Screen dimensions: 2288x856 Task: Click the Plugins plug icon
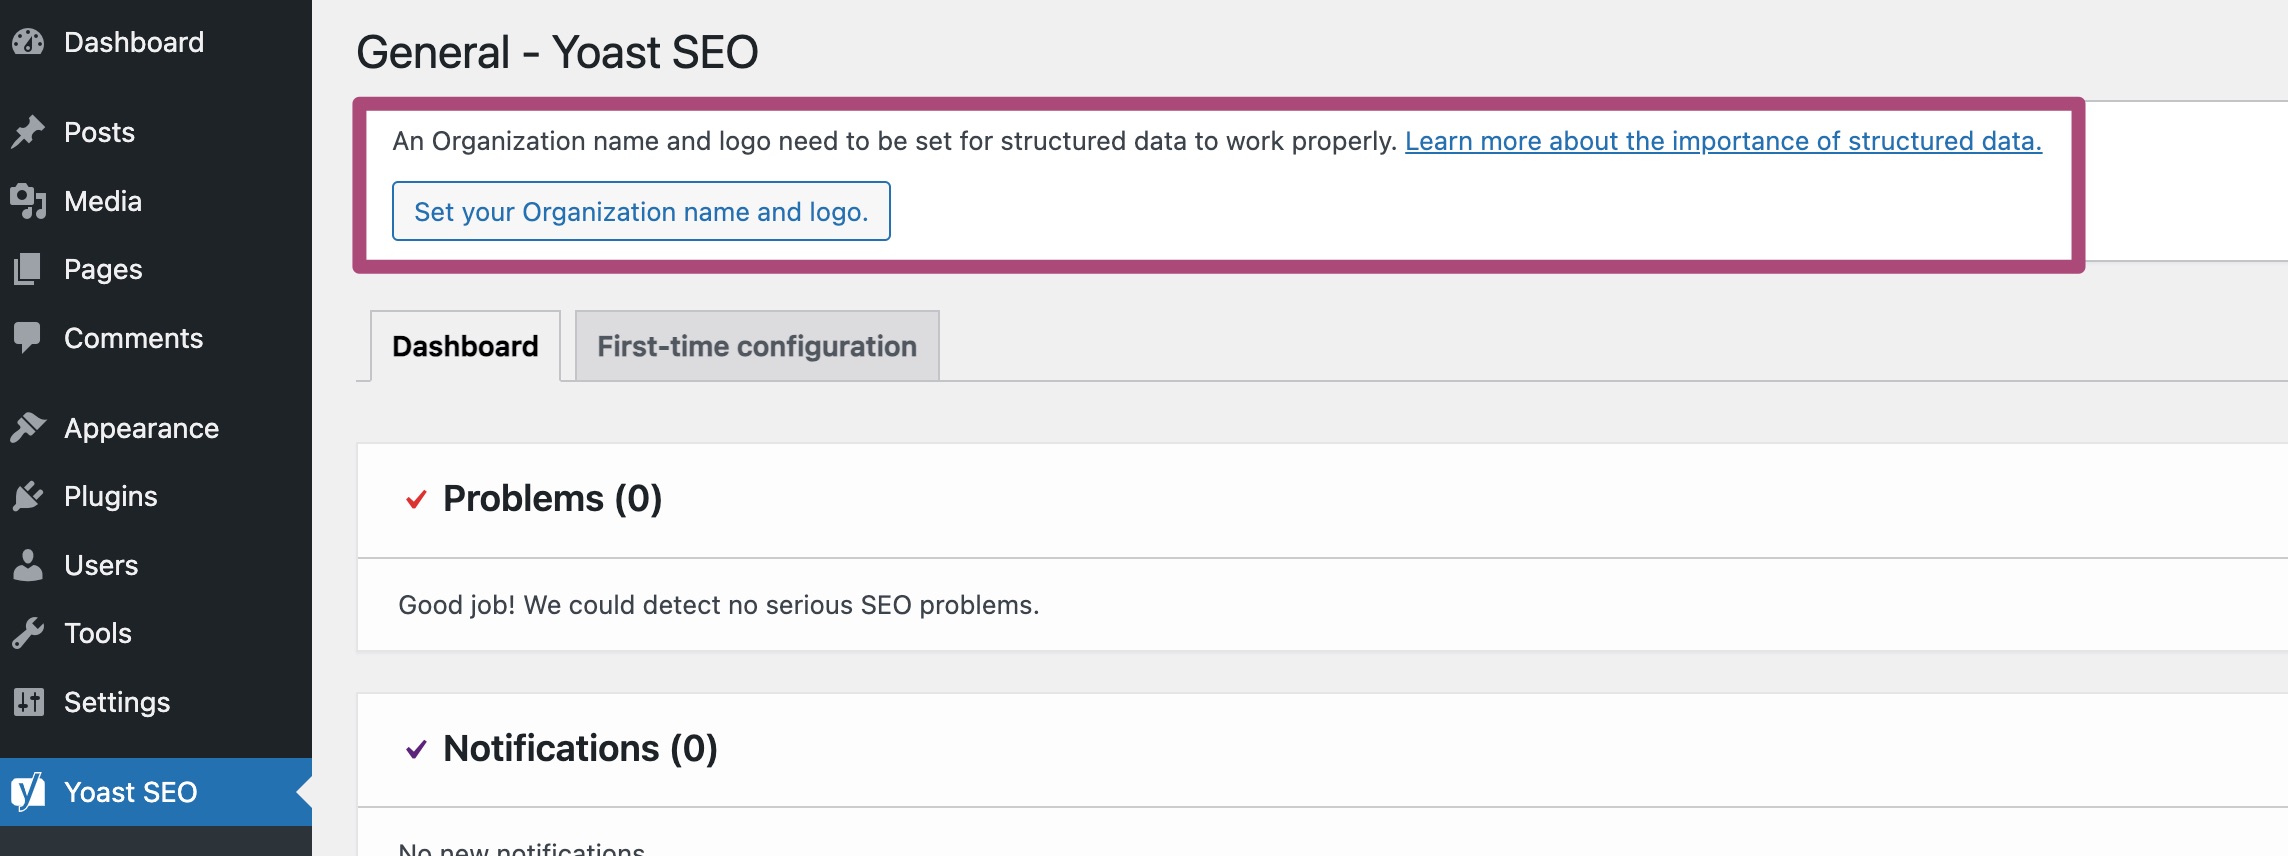tap(28, 496)
